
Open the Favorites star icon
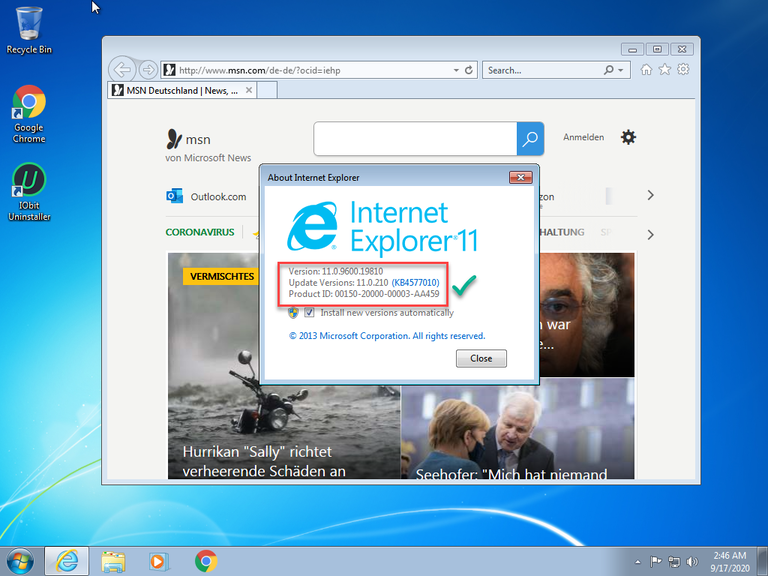tap(665, 70)
